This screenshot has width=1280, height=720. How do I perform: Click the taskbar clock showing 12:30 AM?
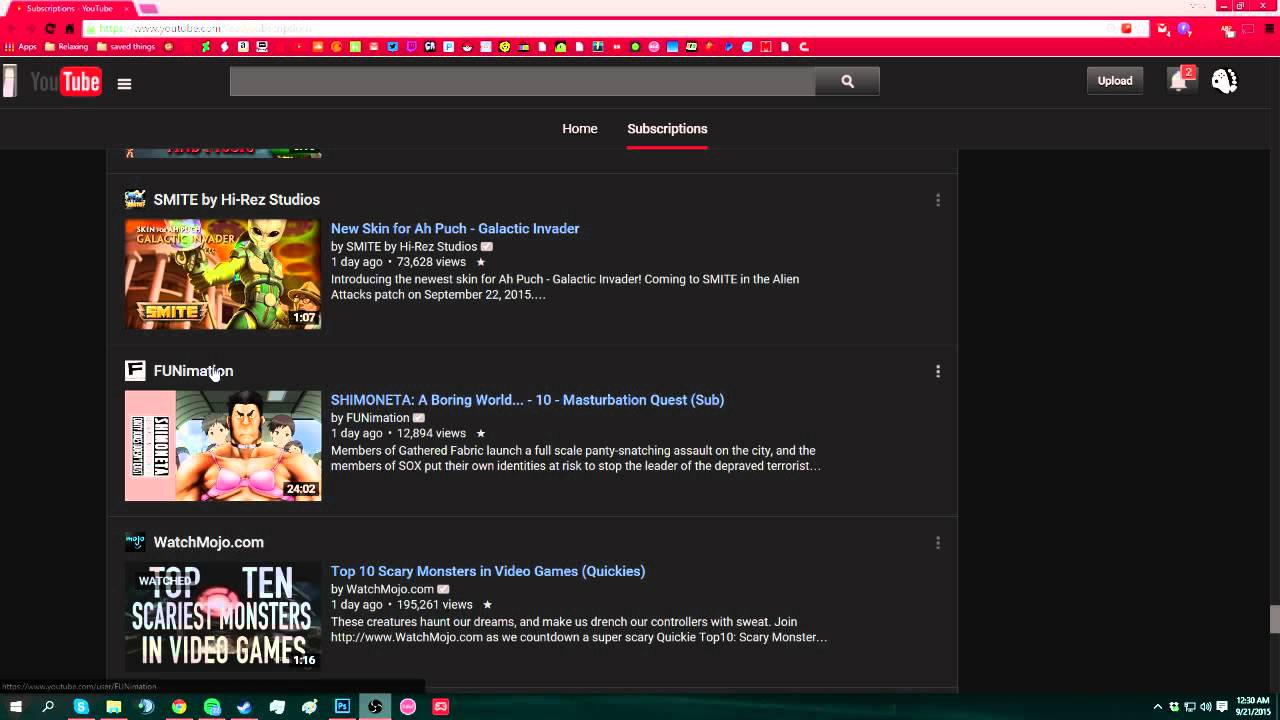pos(1253,706)
